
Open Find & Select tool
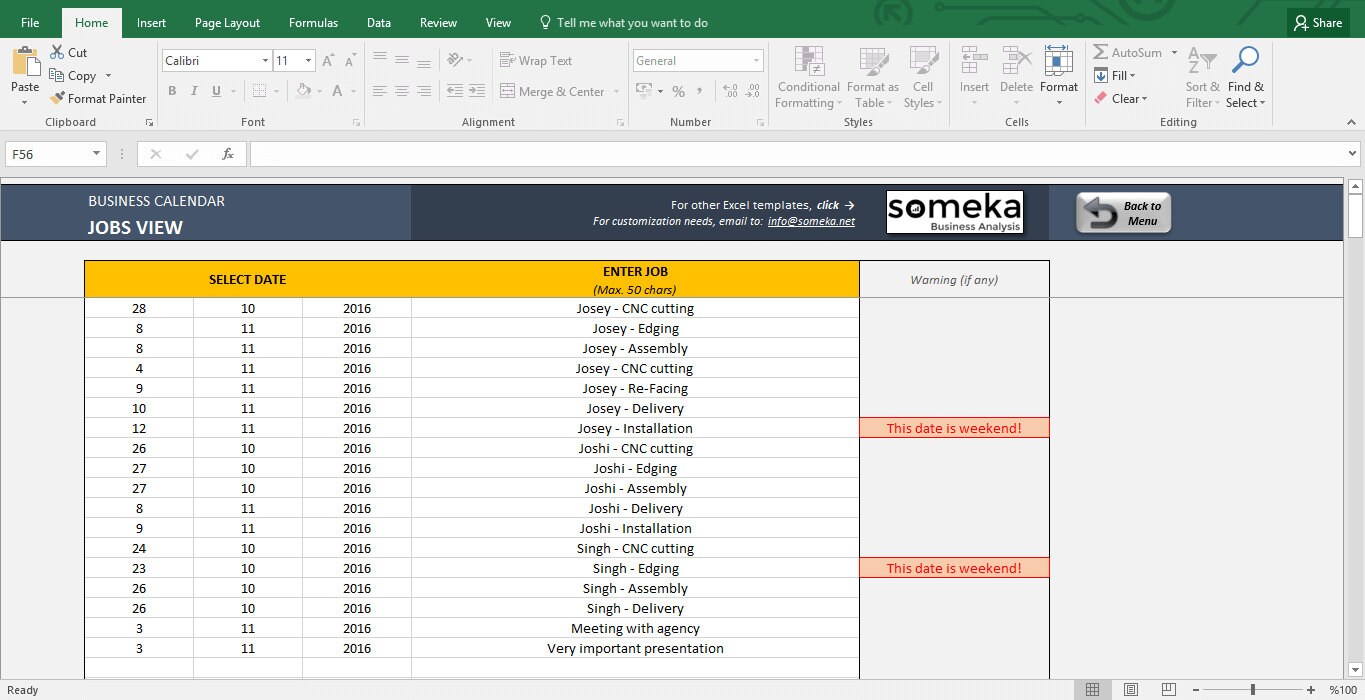1245,77
